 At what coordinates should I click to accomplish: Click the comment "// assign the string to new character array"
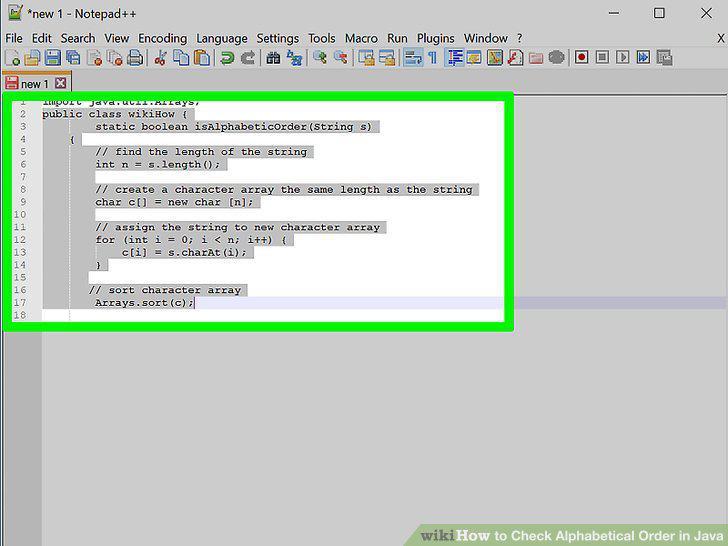point(237,227)
